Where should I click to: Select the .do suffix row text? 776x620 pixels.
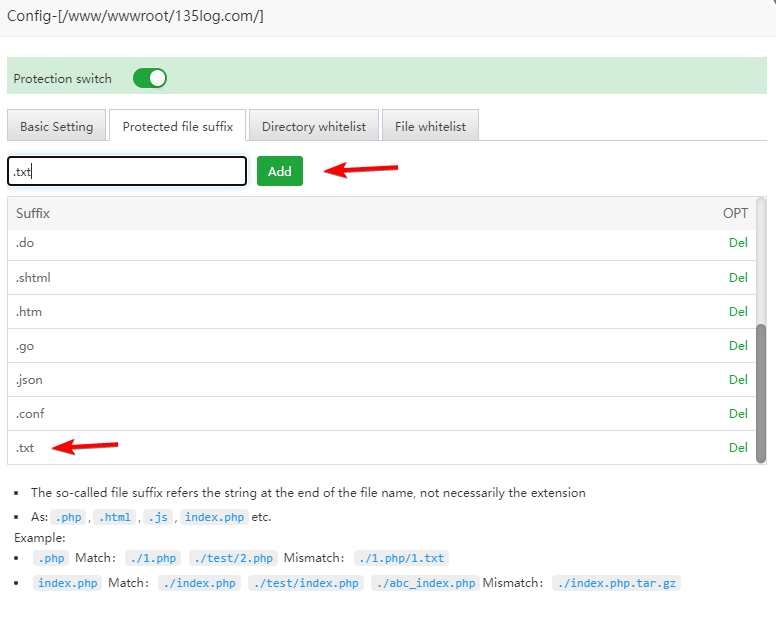pos(25,243)
